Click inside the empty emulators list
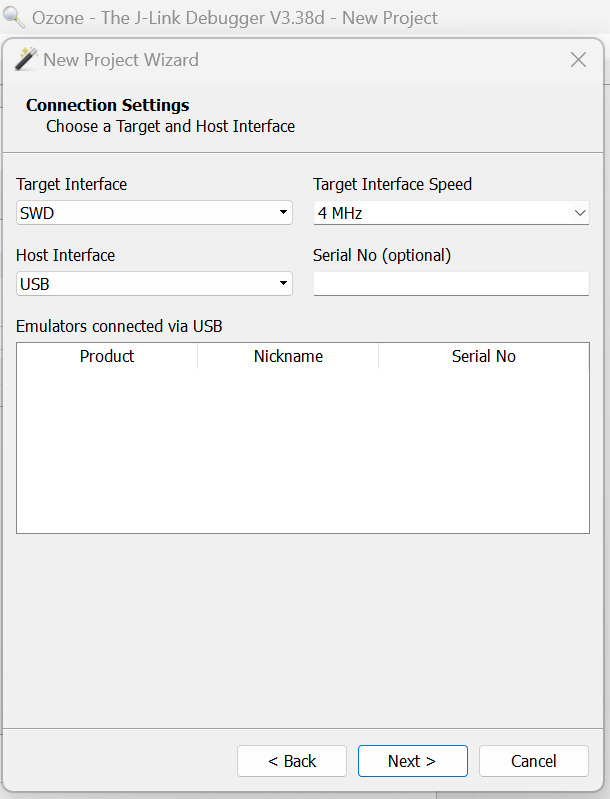The image size is (610, 799). click(302, 450)
